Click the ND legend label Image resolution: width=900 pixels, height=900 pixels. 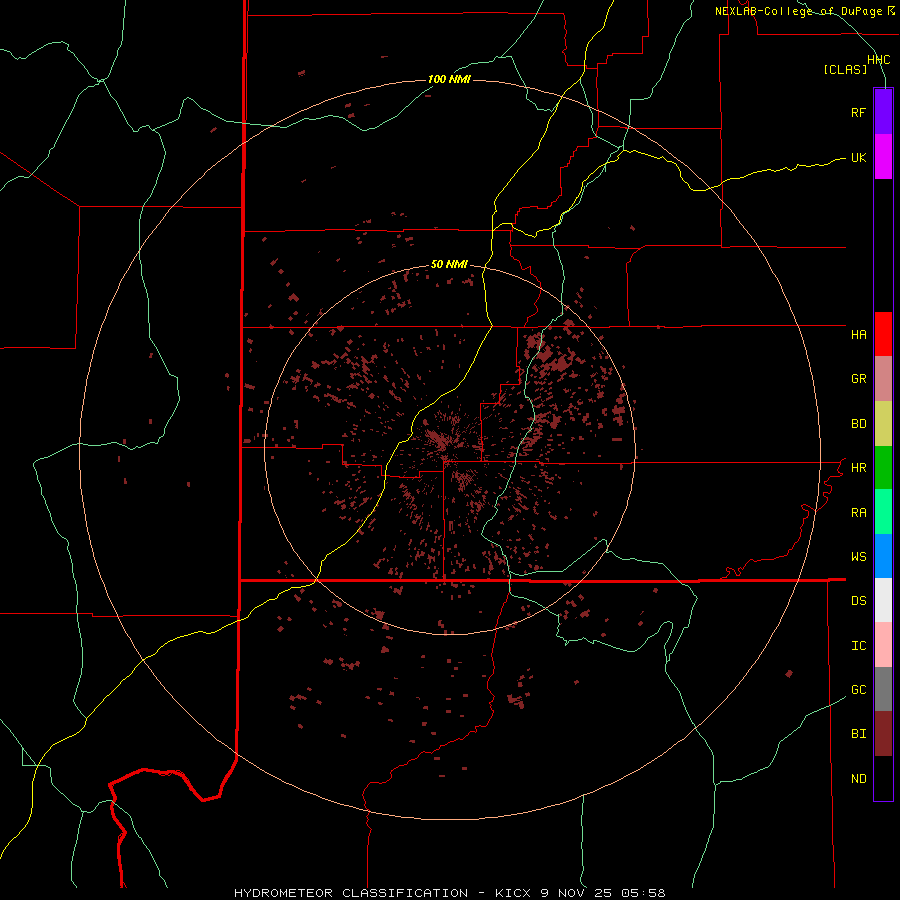tap(858, 778)
